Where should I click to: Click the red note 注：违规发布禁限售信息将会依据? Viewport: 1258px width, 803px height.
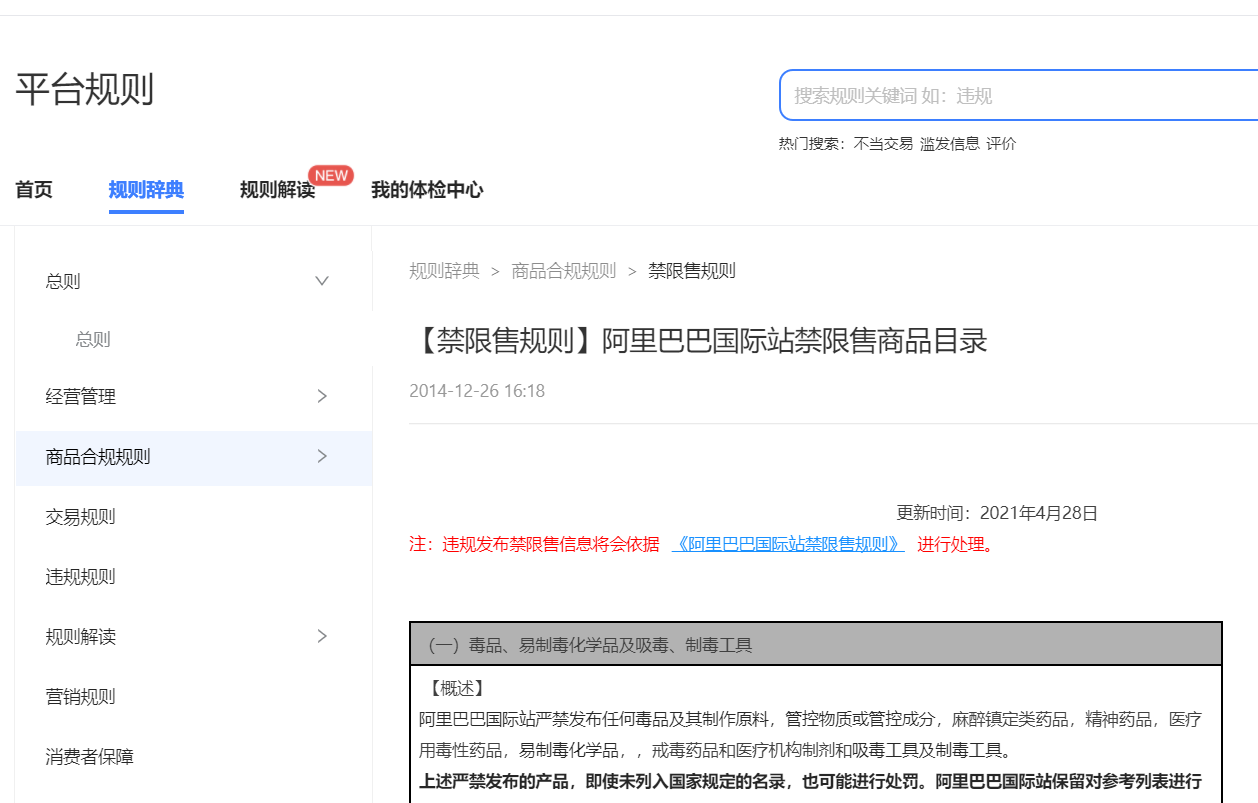[534, 545]
